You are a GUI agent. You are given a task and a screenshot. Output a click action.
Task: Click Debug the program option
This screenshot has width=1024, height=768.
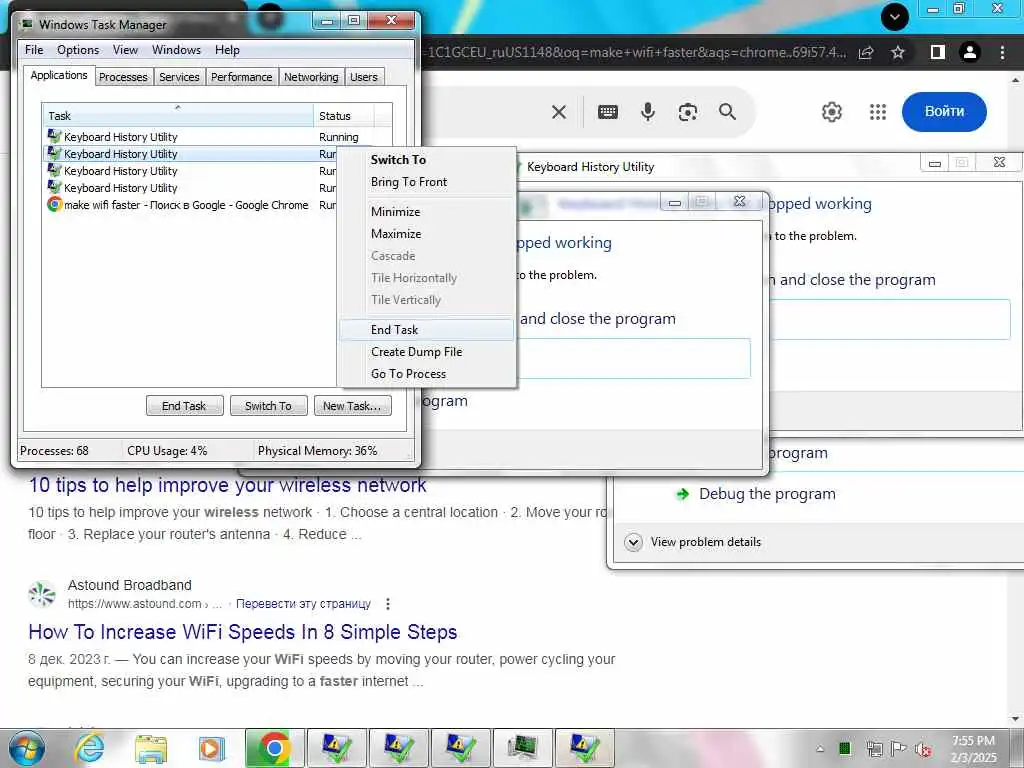tap(767, 494)
